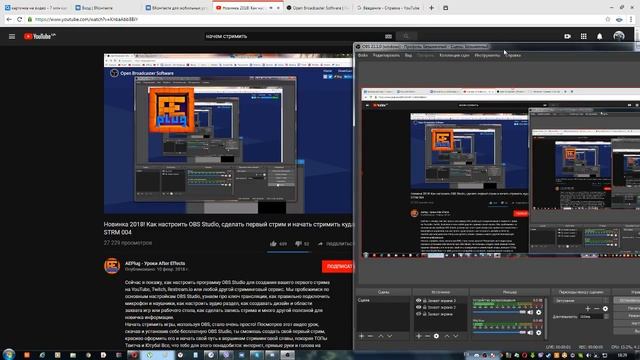Open the YouTube create video camera icon

567,36
